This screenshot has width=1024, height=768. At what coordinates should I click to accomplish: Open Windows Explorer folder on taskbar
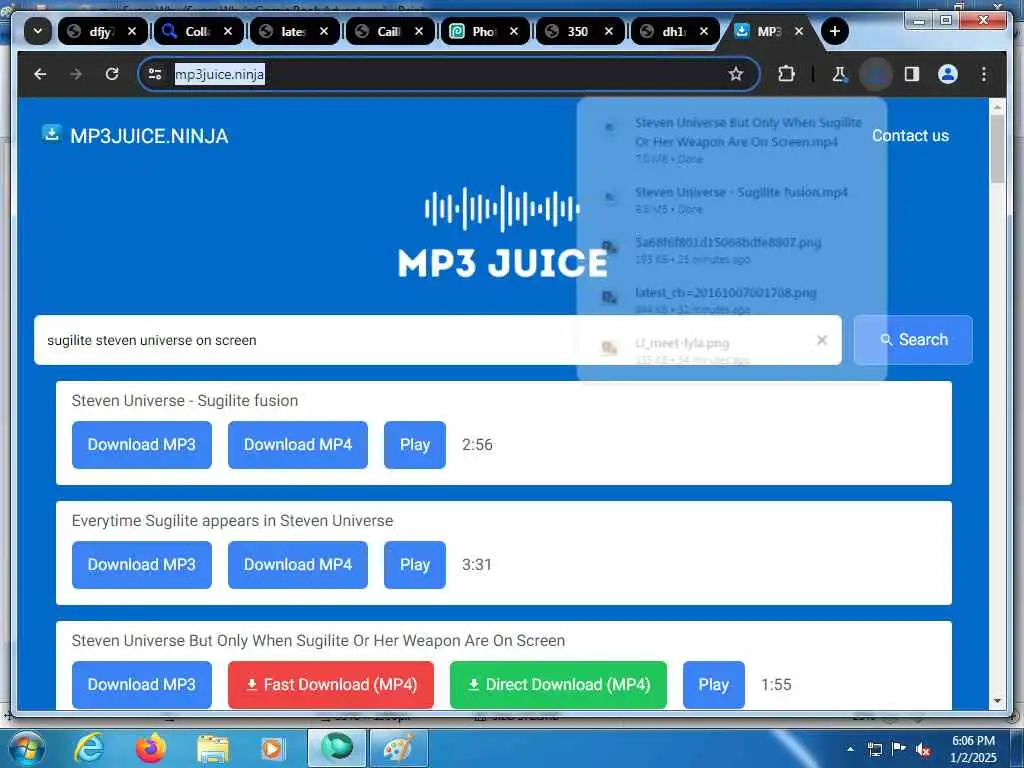click(x=213, y=748)
